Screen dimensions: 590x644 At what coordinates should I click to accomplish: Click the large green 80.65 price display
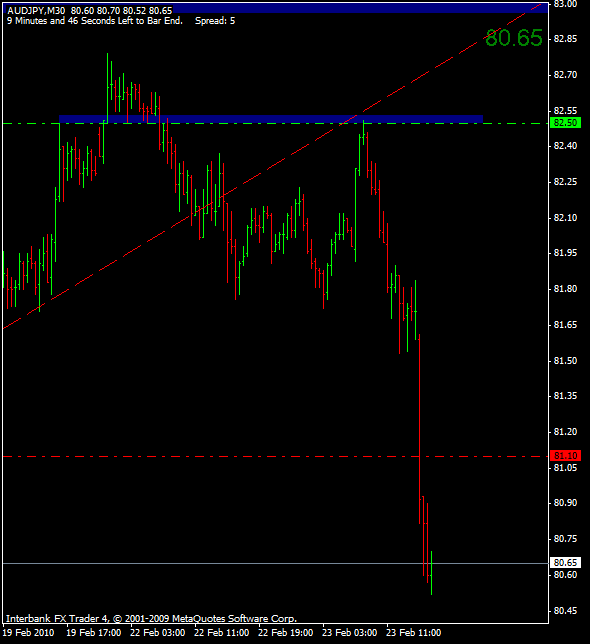pos(514,38)
